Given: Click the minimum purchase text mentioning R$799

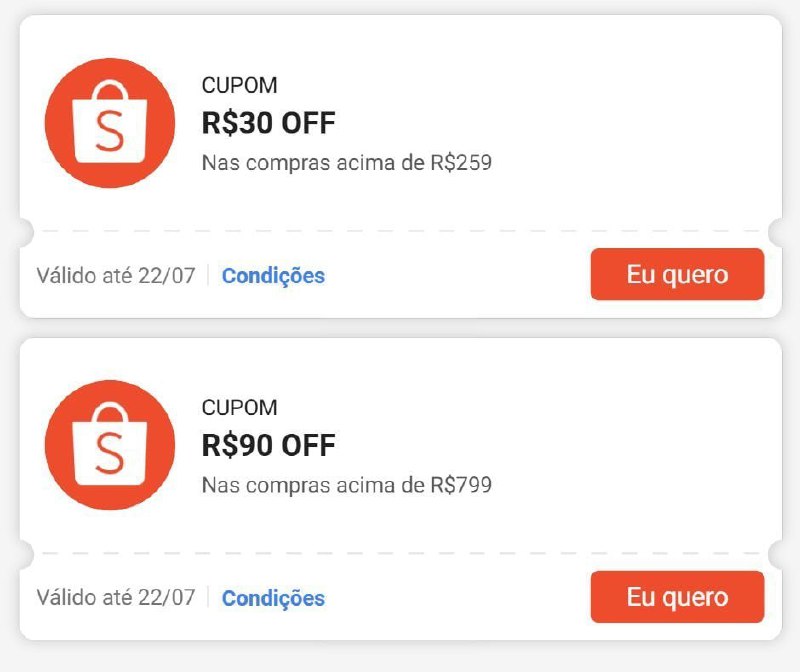Looking at the screenshot, I should [x=346, y=485].
